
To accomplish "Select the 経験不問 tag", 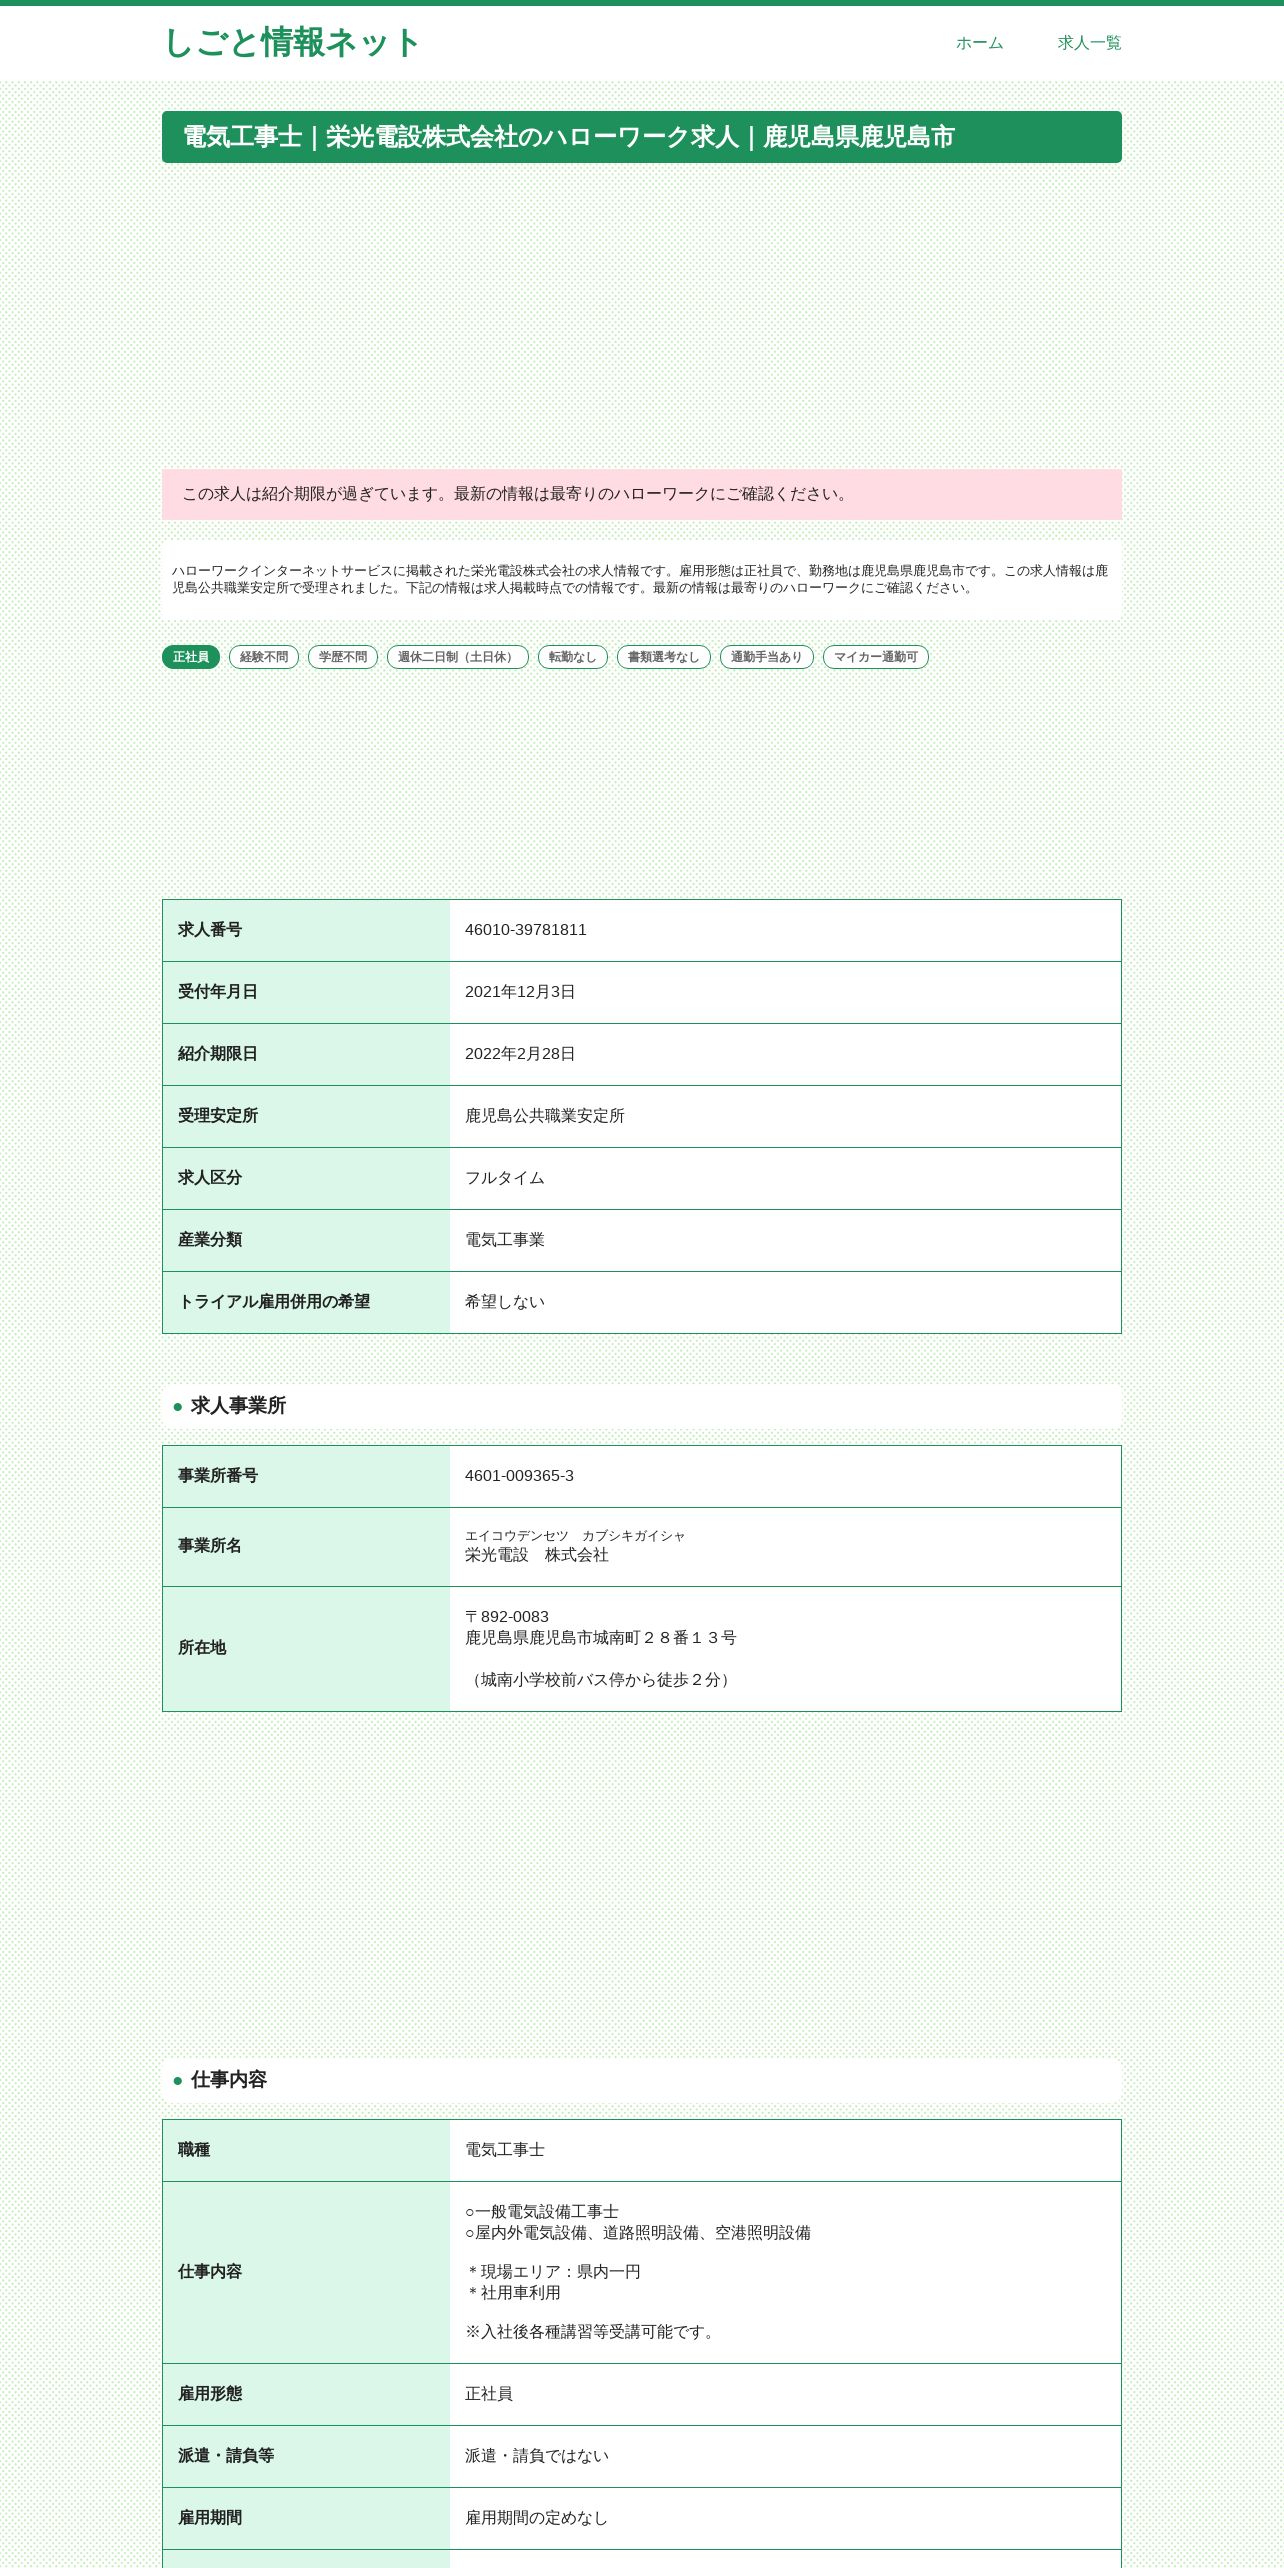I will point(264,657).
